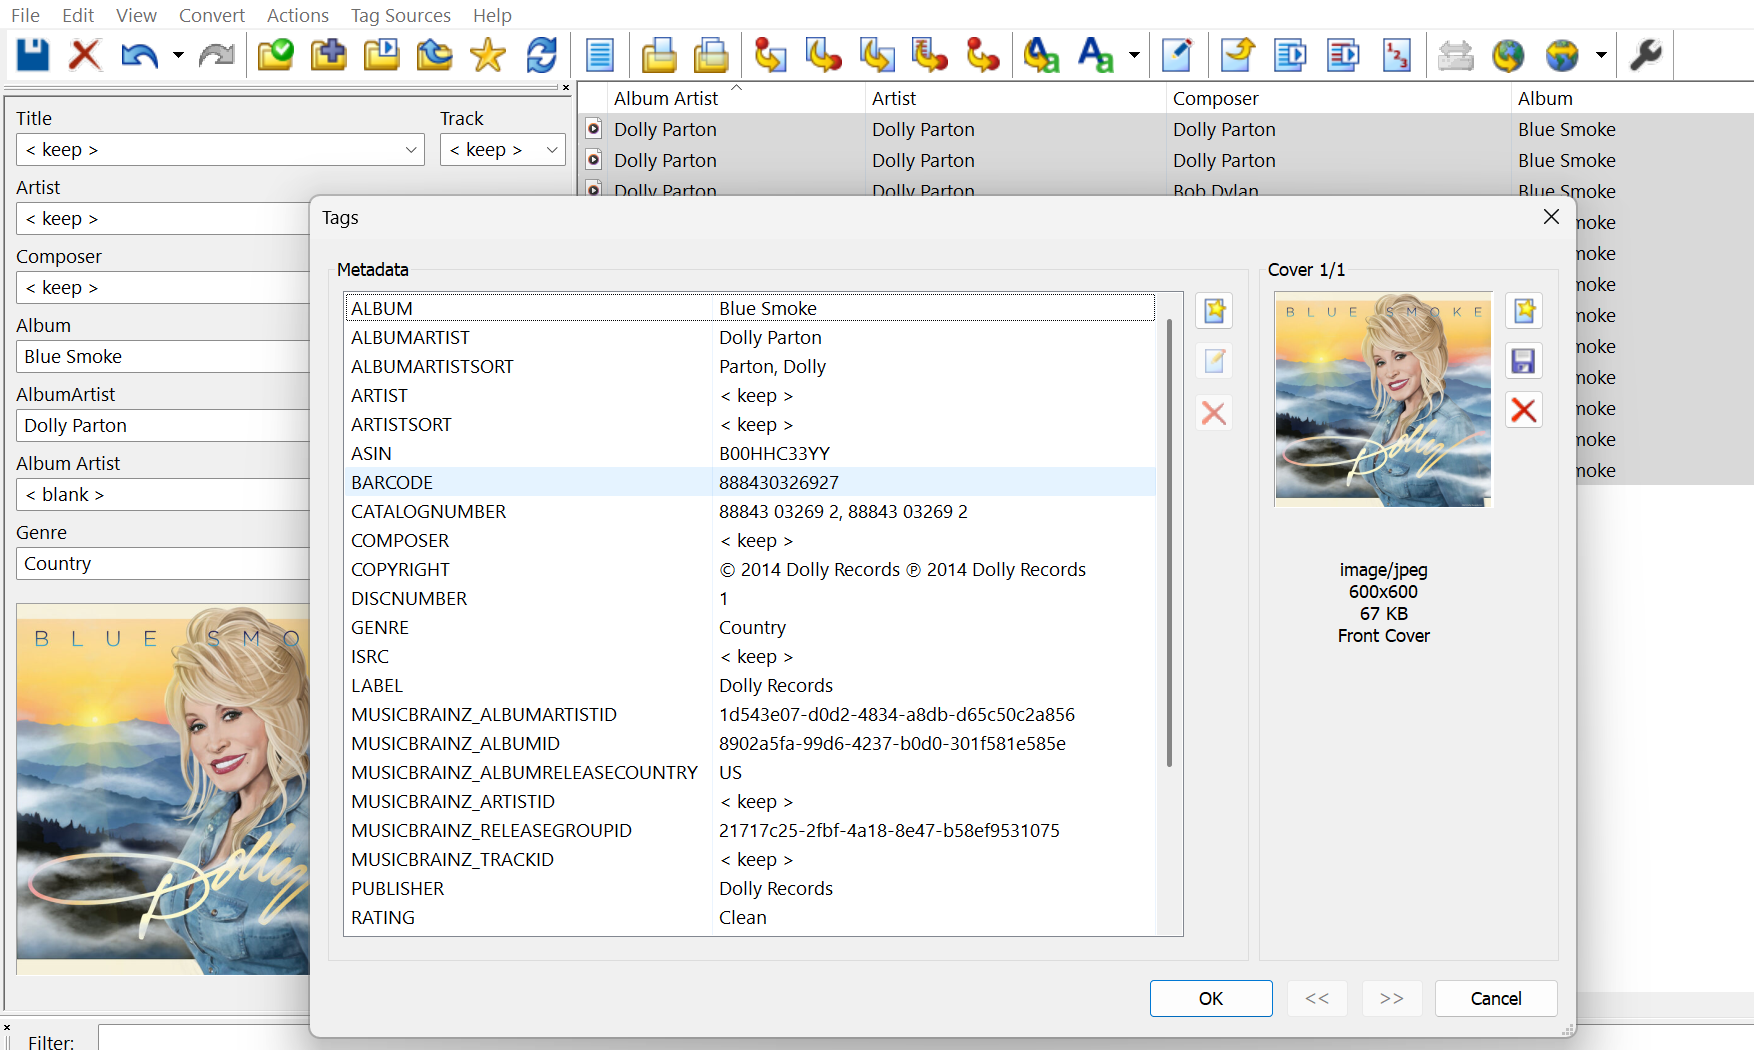This screenshot has width=1754, height=1050.
Task: Click the yellow star Favorites folder icon
Action: pyautogui.click(x=488, y=55)
